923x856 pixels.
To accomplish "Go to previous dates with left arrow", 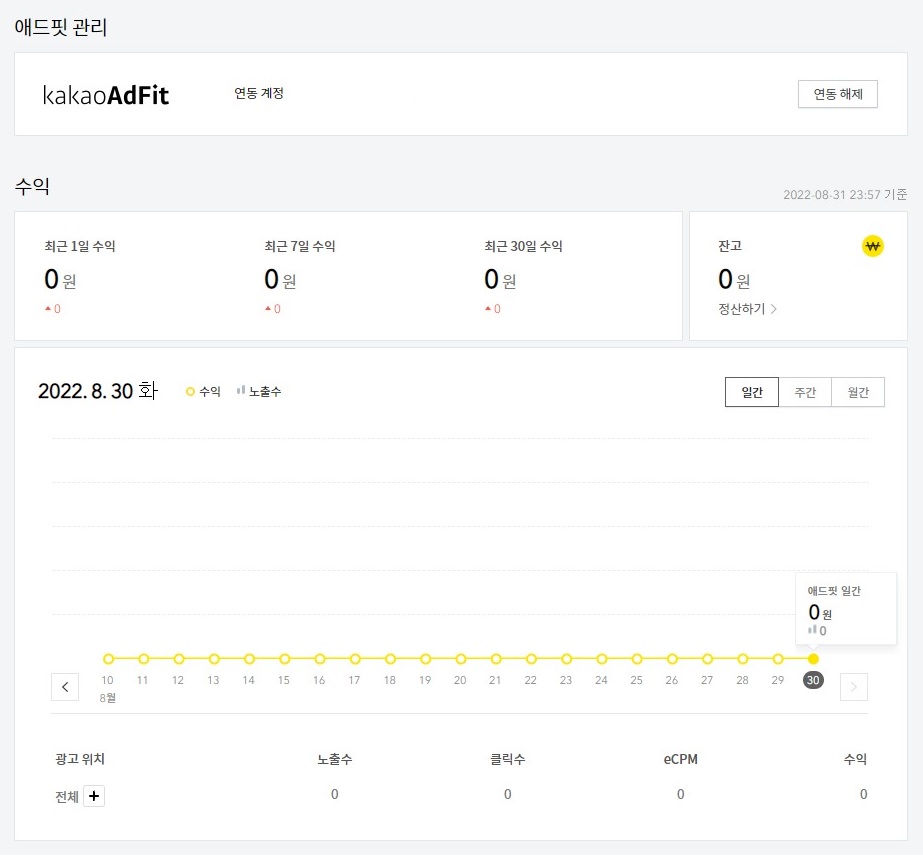I will point(65,686).
